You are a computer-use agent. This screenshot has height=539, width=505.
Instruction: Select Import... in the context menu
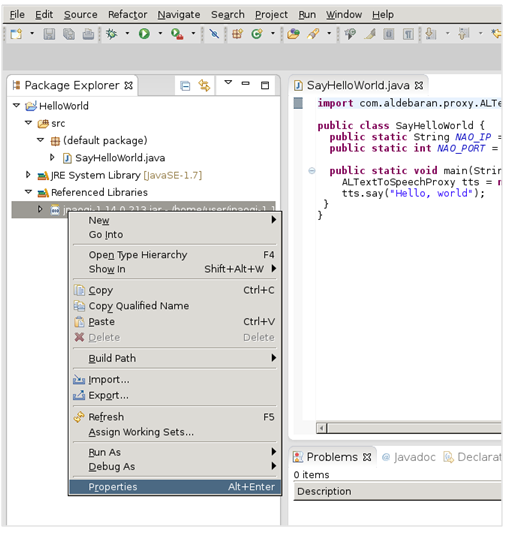[175, 380]
